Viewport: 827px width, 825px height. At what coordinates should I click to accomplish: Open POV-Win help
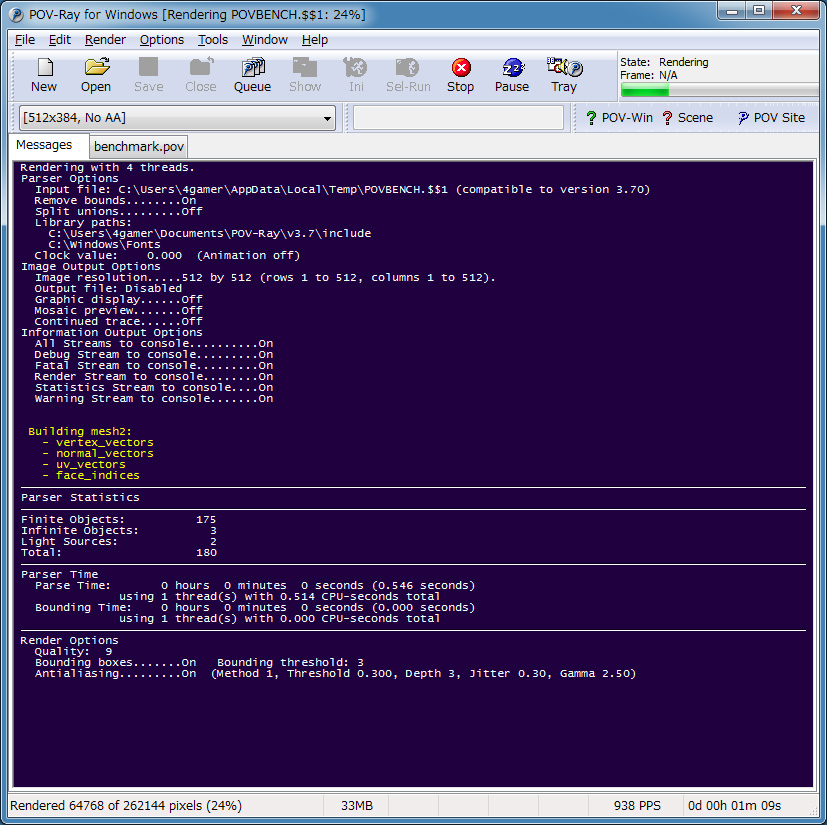pos(619,118)
